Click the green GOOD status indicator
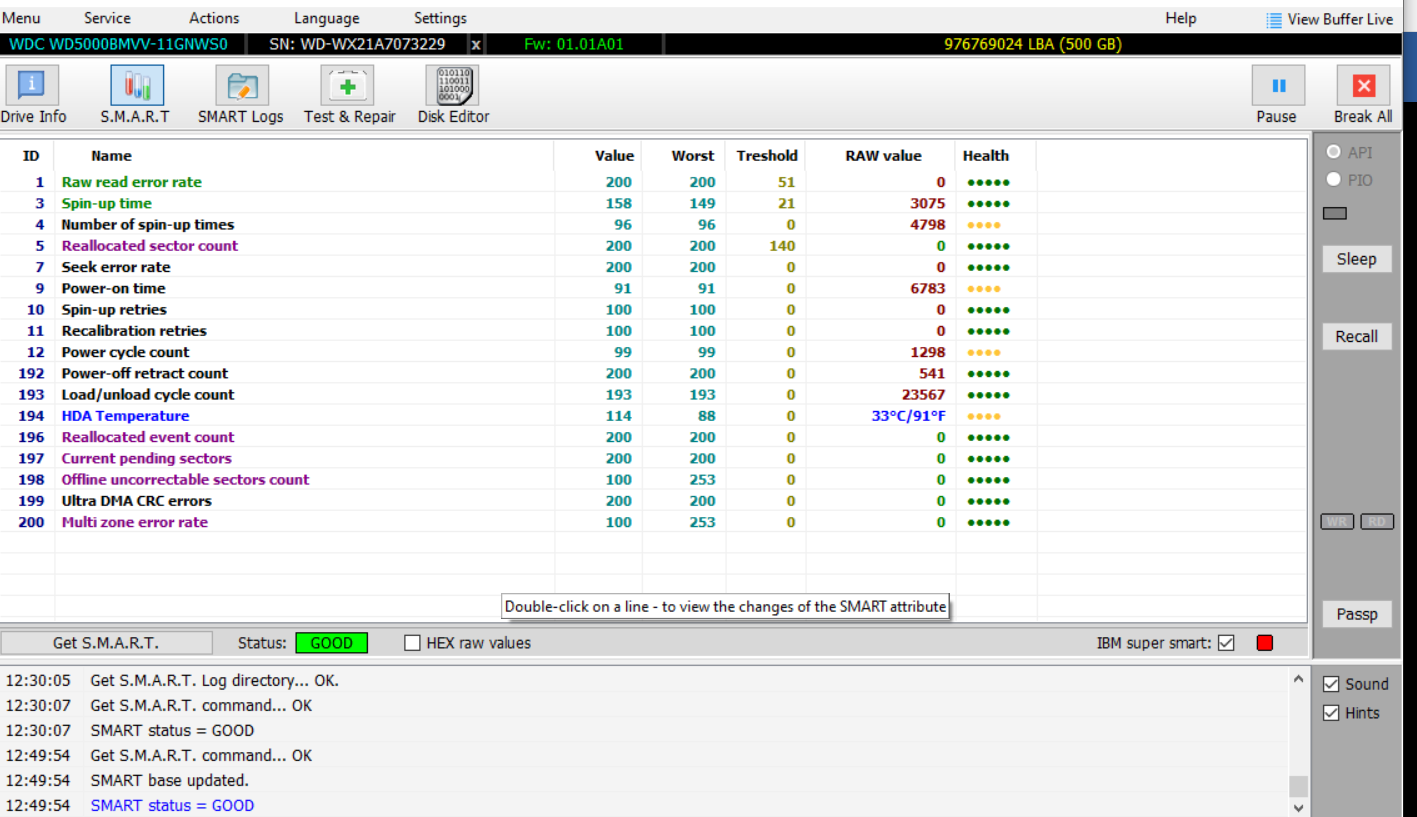The width and height of the screenshot is (1417, 817). coord(331,643)
